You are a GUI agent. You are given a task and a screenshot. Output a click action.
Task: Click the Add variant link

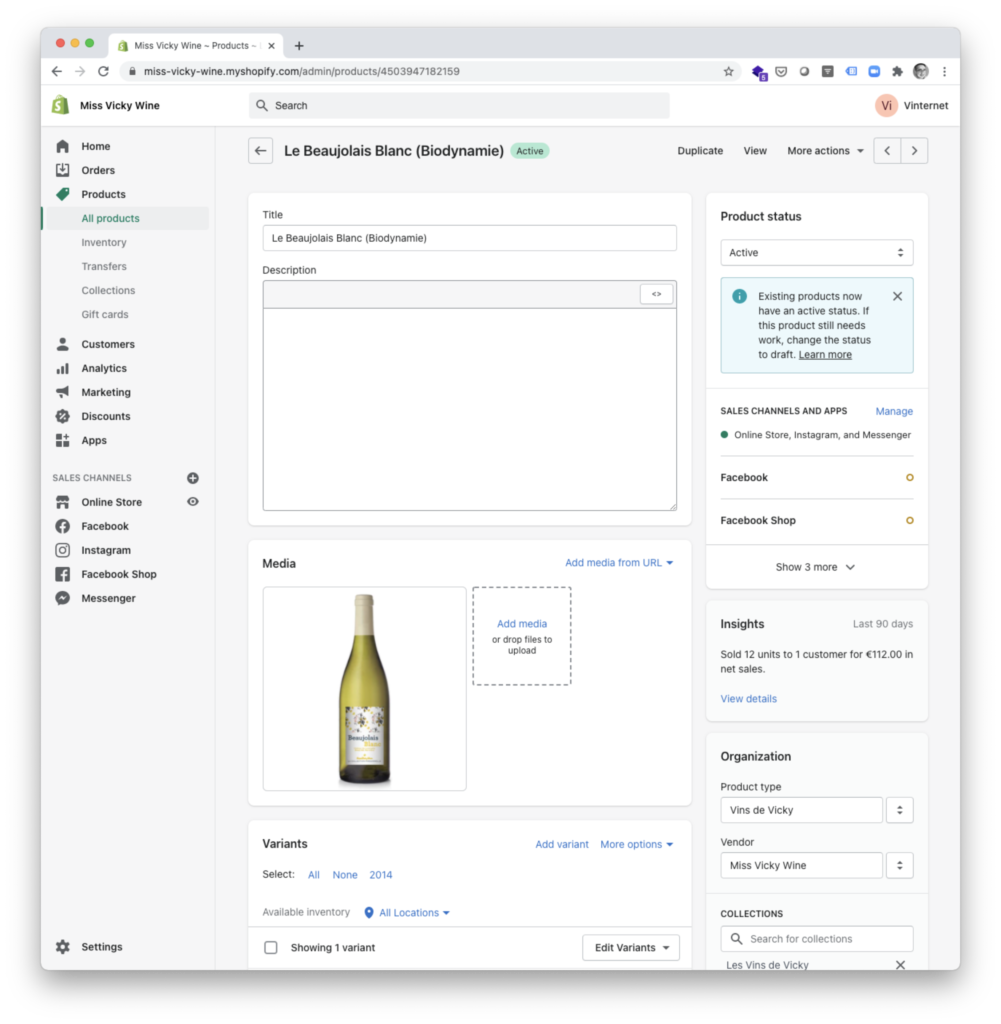(x=562, y=844)
